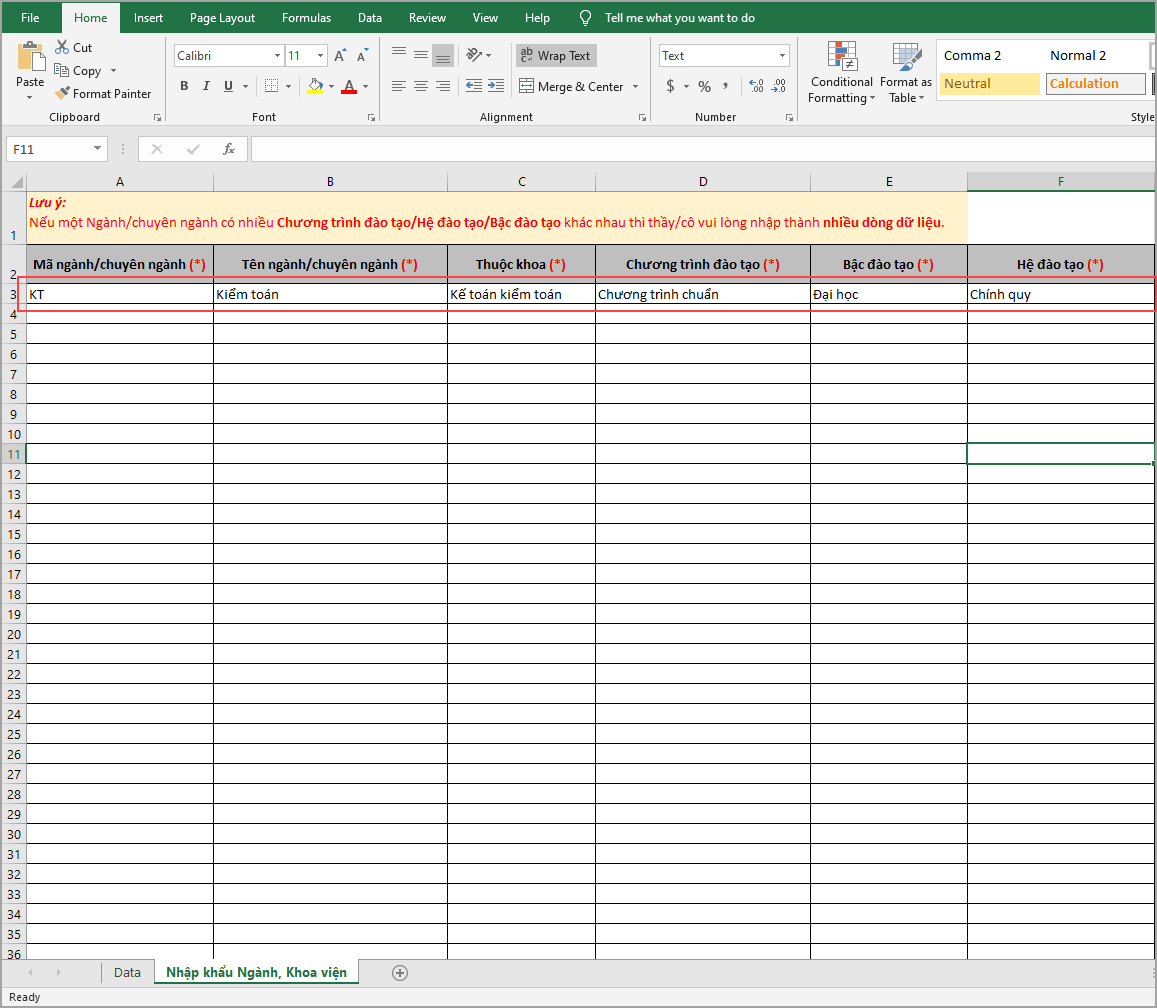Screen dimensions: 1157x1008
Task: Click the Decrease Indent icon
Action: click(474, 86)
